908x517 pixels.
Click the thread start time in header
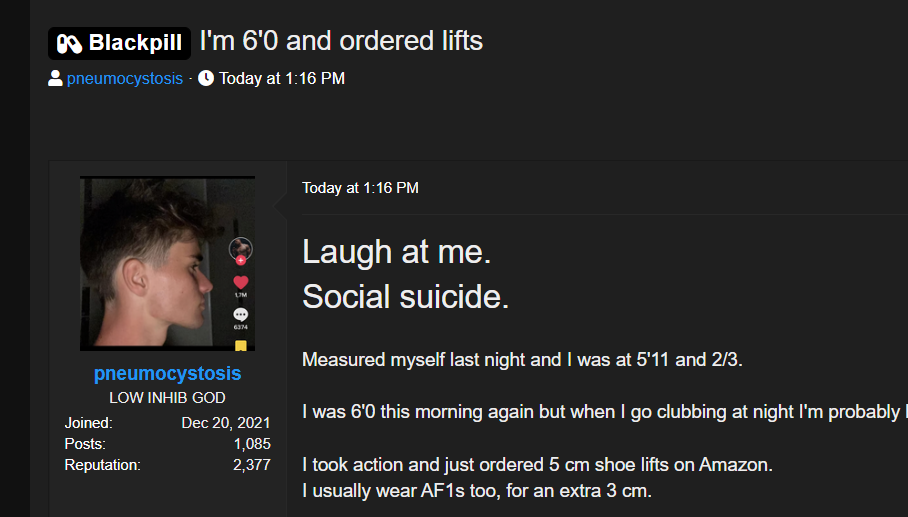coord(282,78)
